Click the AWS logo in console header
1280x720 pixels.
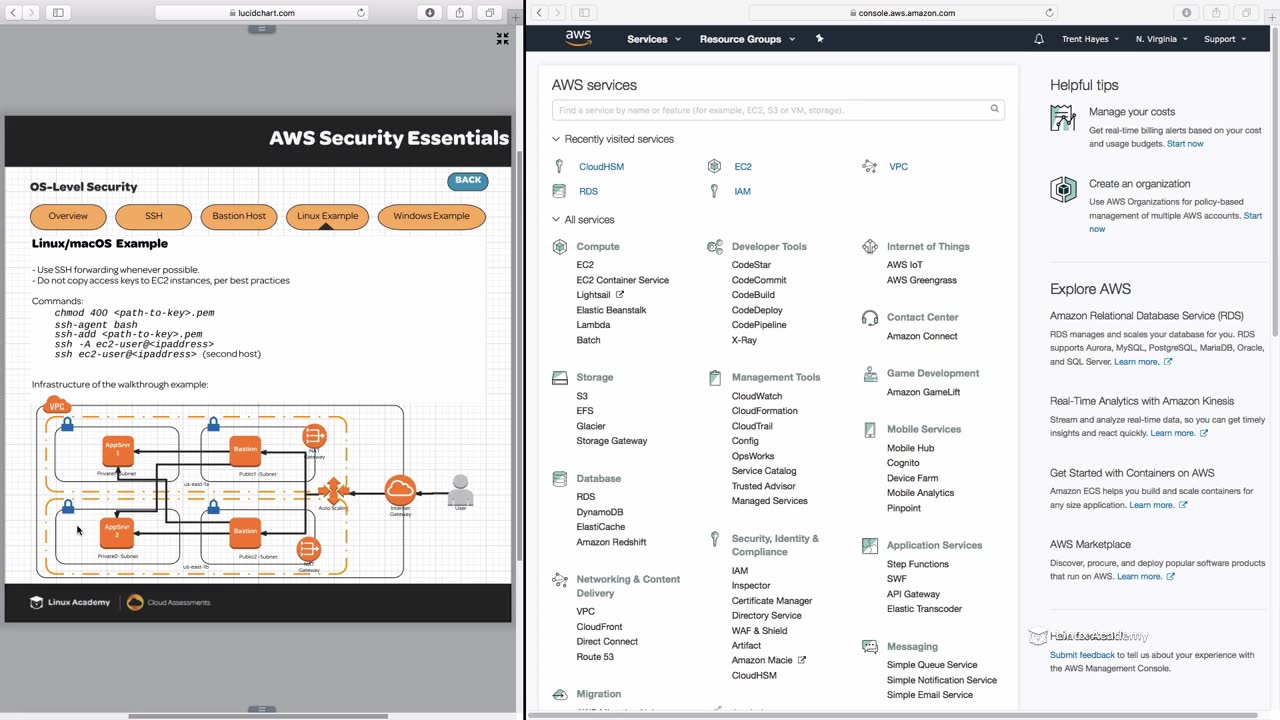[x=578, y=38]
